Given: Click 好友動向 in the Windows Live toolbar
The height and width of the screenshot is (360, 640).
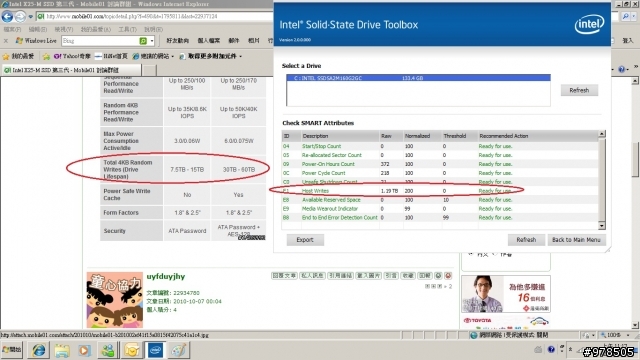Looking at the screenshot, I should click(x=178, y=40).
